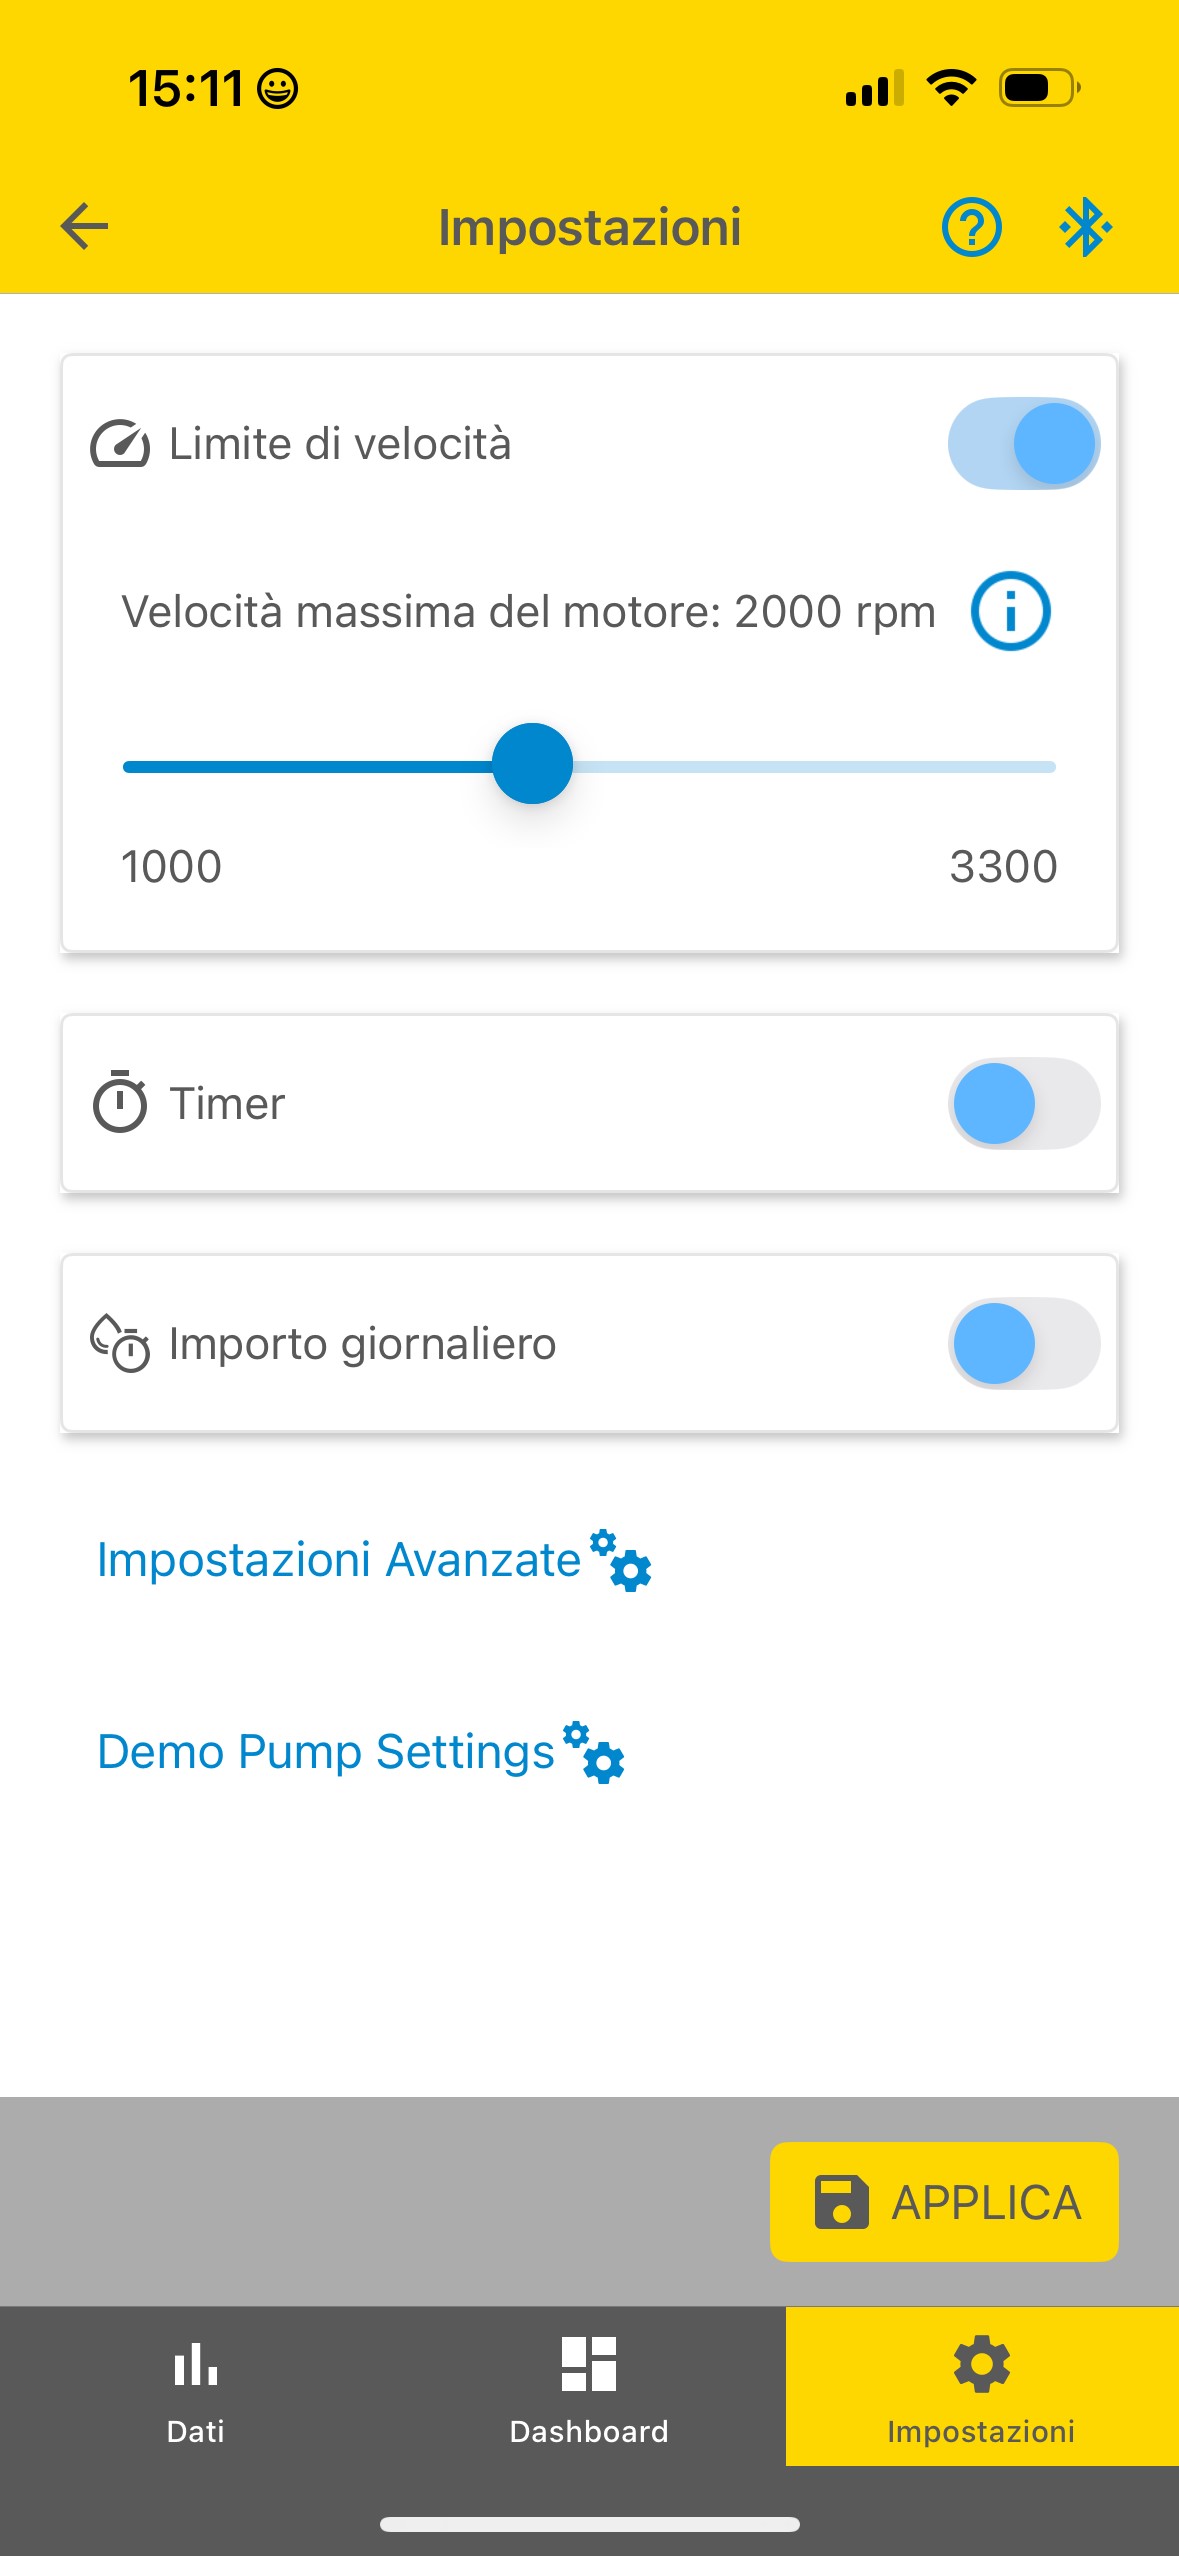Open the help question mark icon

point(971,227)
